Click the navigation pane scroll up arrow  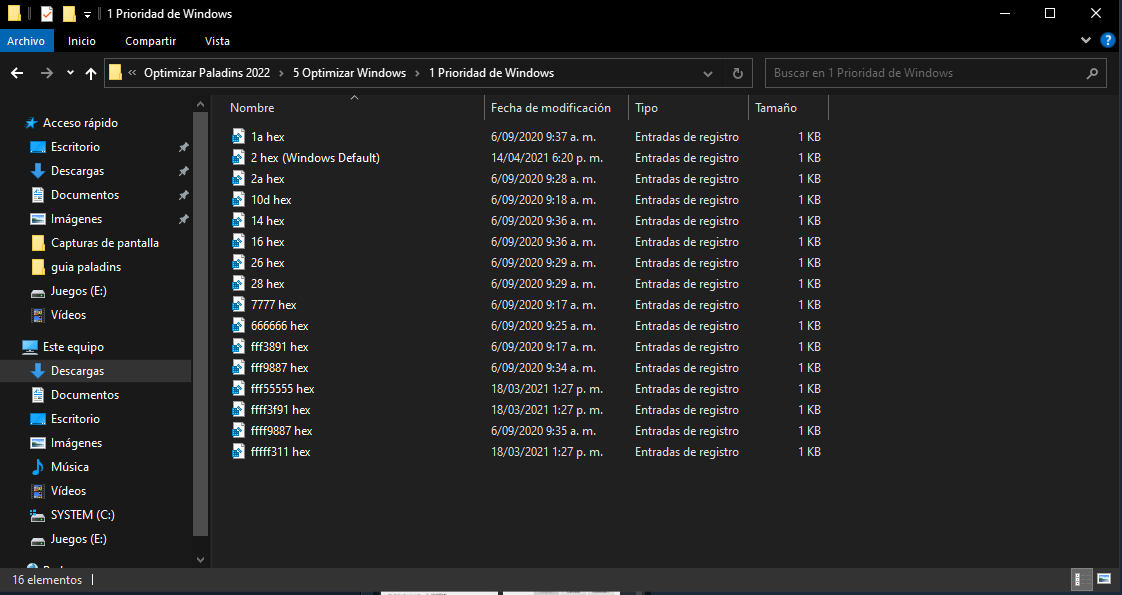click(x=200, y=105)
